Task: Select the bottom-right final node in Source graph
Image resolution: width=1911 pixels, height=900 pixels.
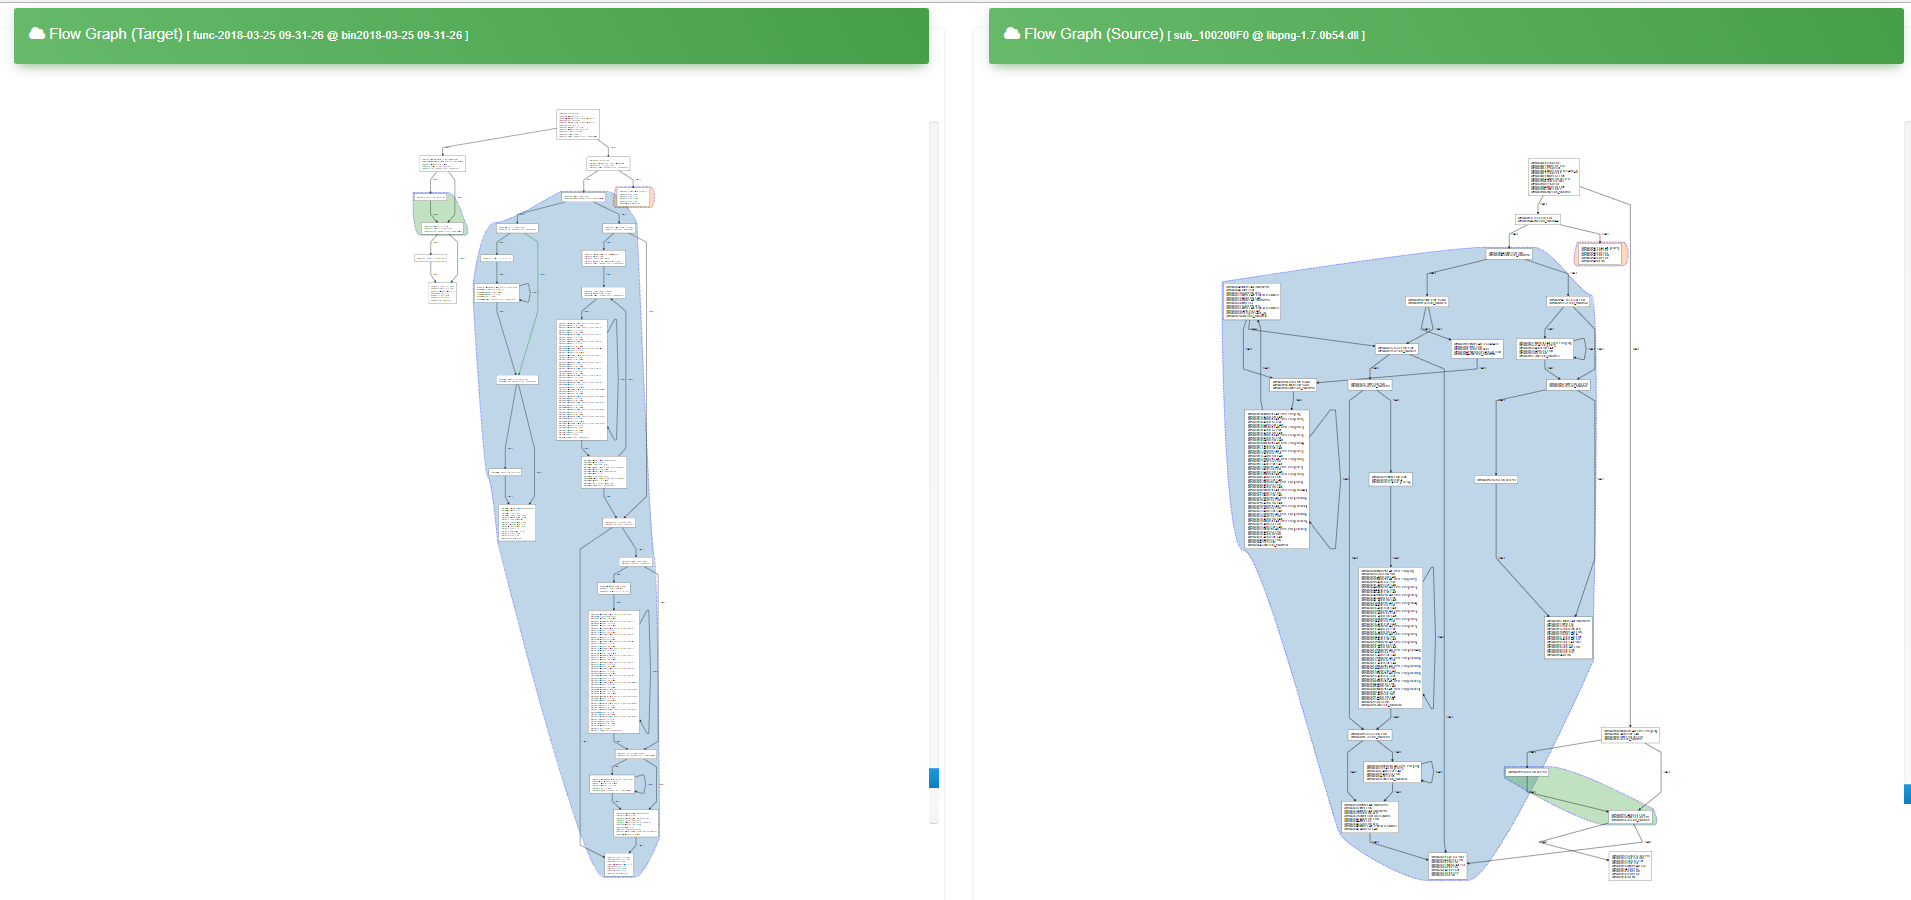Action: [x=1630, y=866]
